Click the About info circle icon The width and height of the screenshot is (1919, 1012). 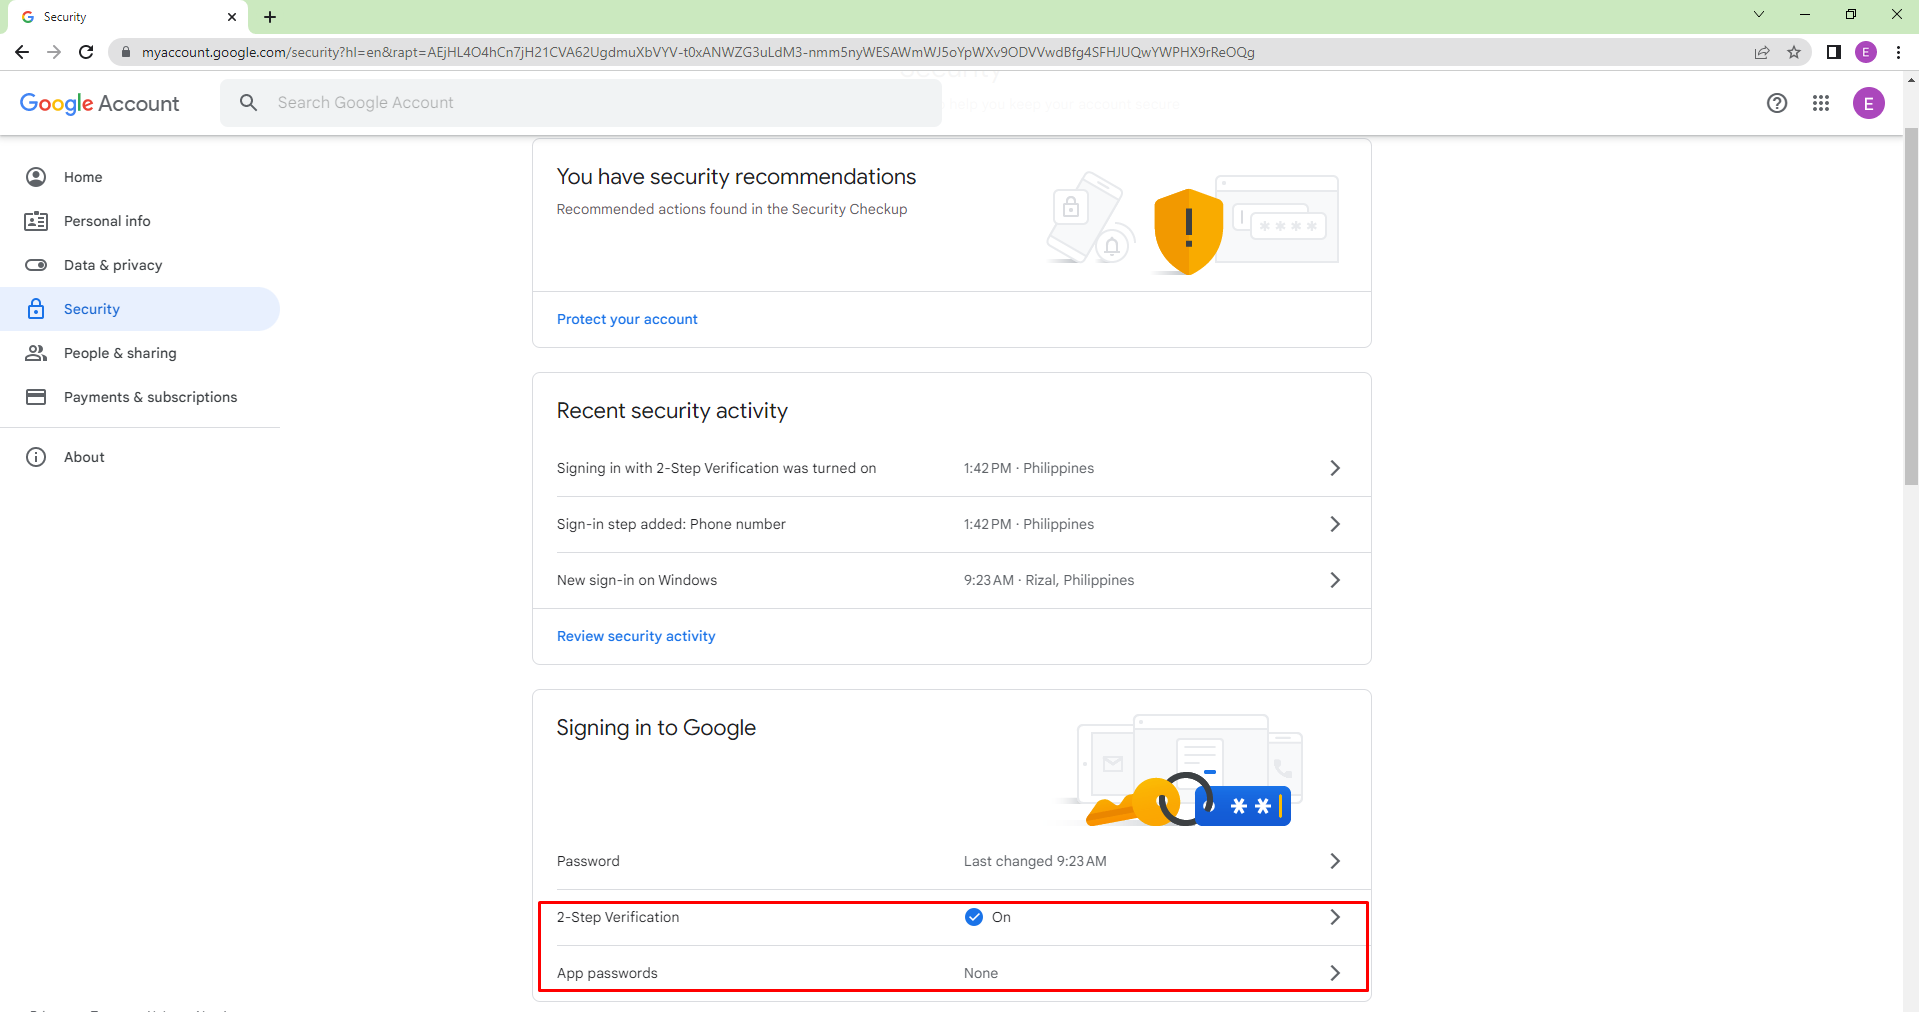pyautogui.click(x=36, y=457)
